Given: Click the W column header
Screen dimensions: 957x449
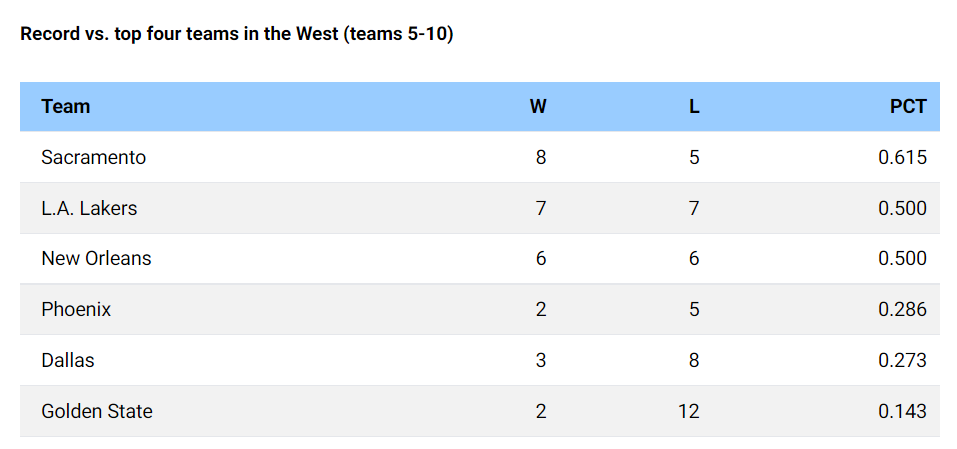Looking at the screenshot, I should [538, 106].
